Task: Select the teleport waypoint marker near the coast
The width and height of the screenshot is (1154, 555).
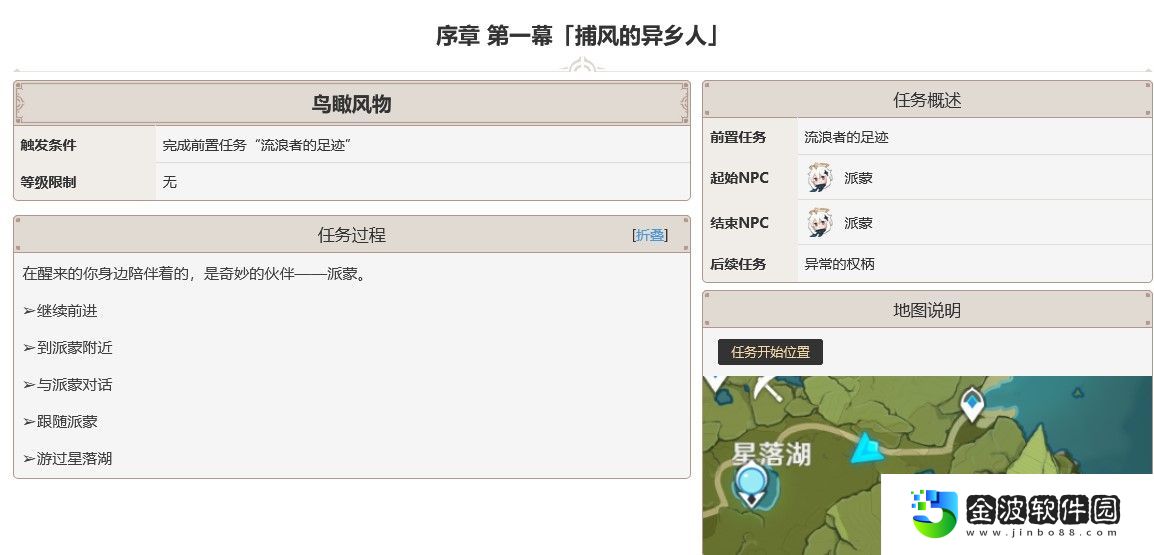Action: [972, 406]
